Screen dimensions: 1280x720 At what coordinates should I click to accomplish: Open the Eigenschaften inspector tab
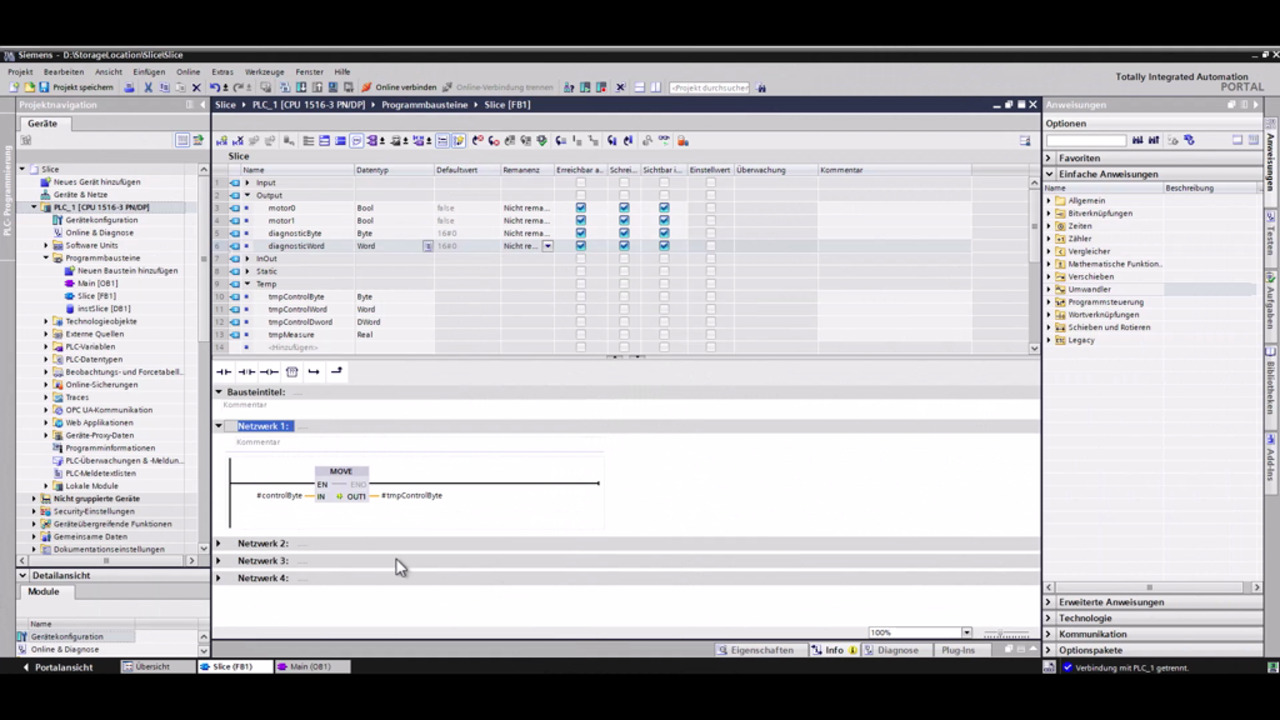[x=755, y=650]
